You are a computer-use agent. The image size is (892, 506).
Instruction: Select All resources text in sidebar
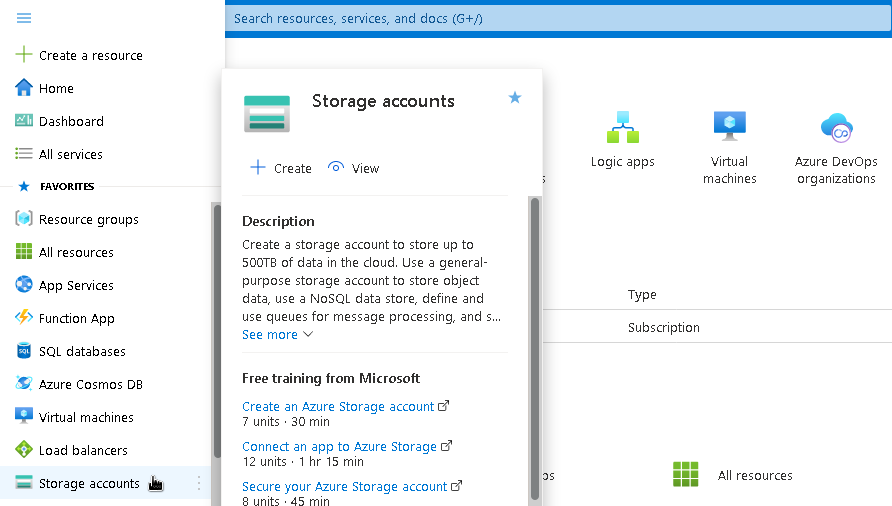[x=76, y=252]
